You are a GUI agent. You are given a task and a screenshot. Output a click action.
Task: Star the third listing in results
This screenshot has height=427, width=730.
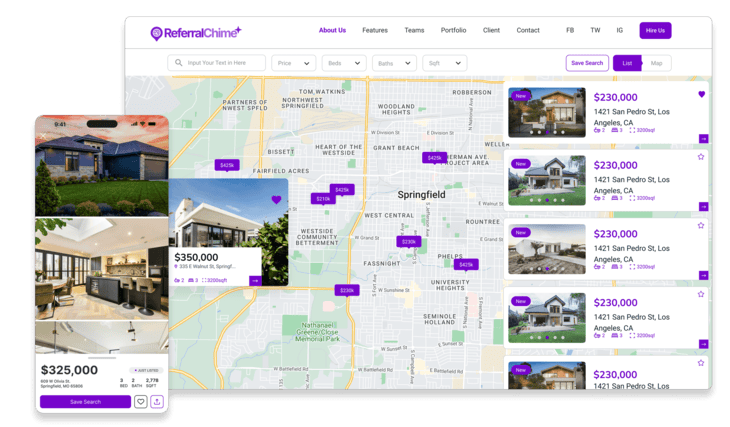[701, 226]
